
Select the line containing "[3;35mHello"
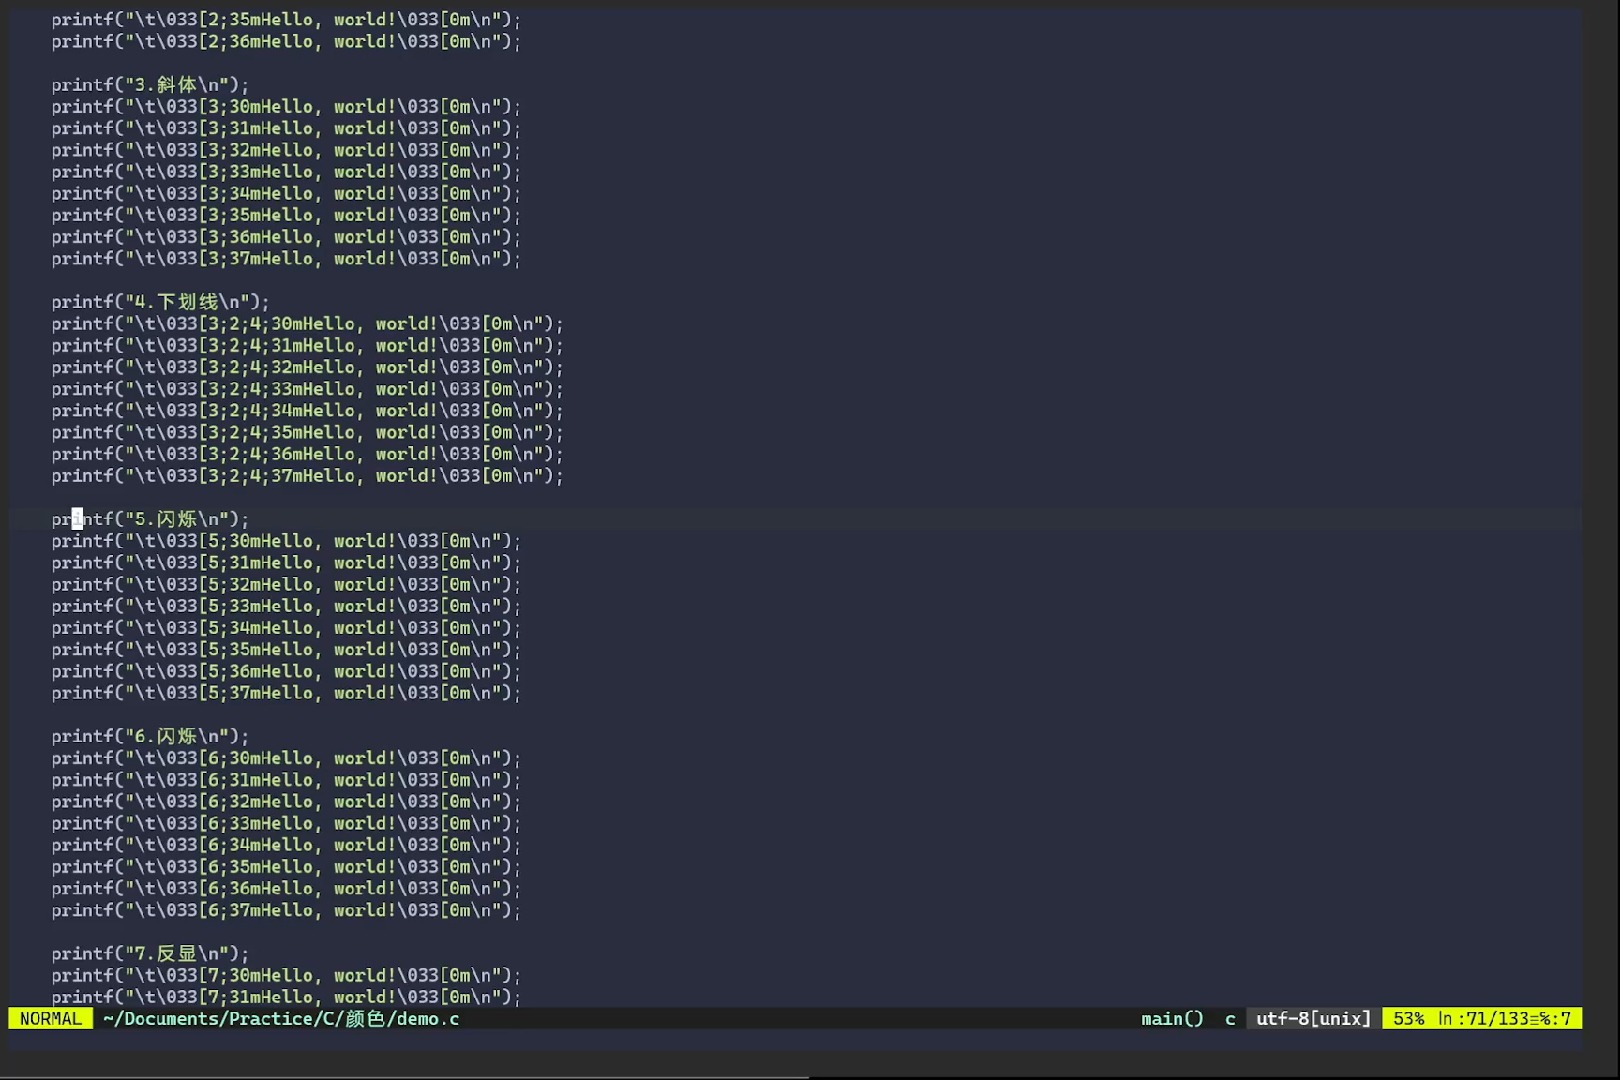point(286,215)
